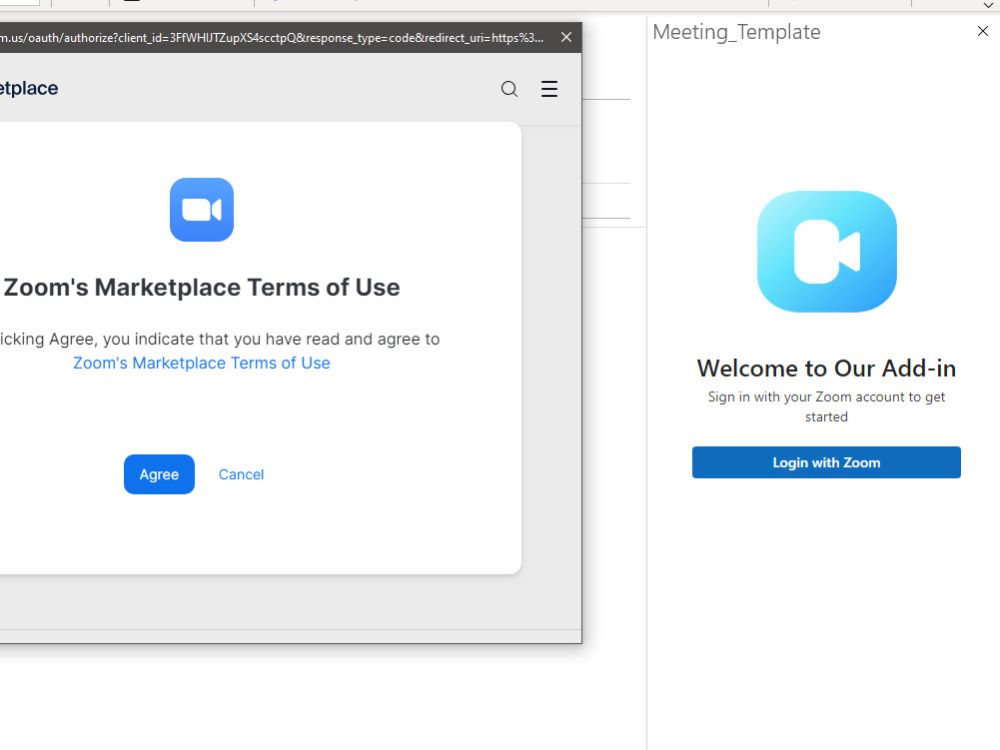This screenshot has width=1000, height=750.
Task: Click 'Sign in with your Zoom account' text
Action: click(x=826, y=406)
